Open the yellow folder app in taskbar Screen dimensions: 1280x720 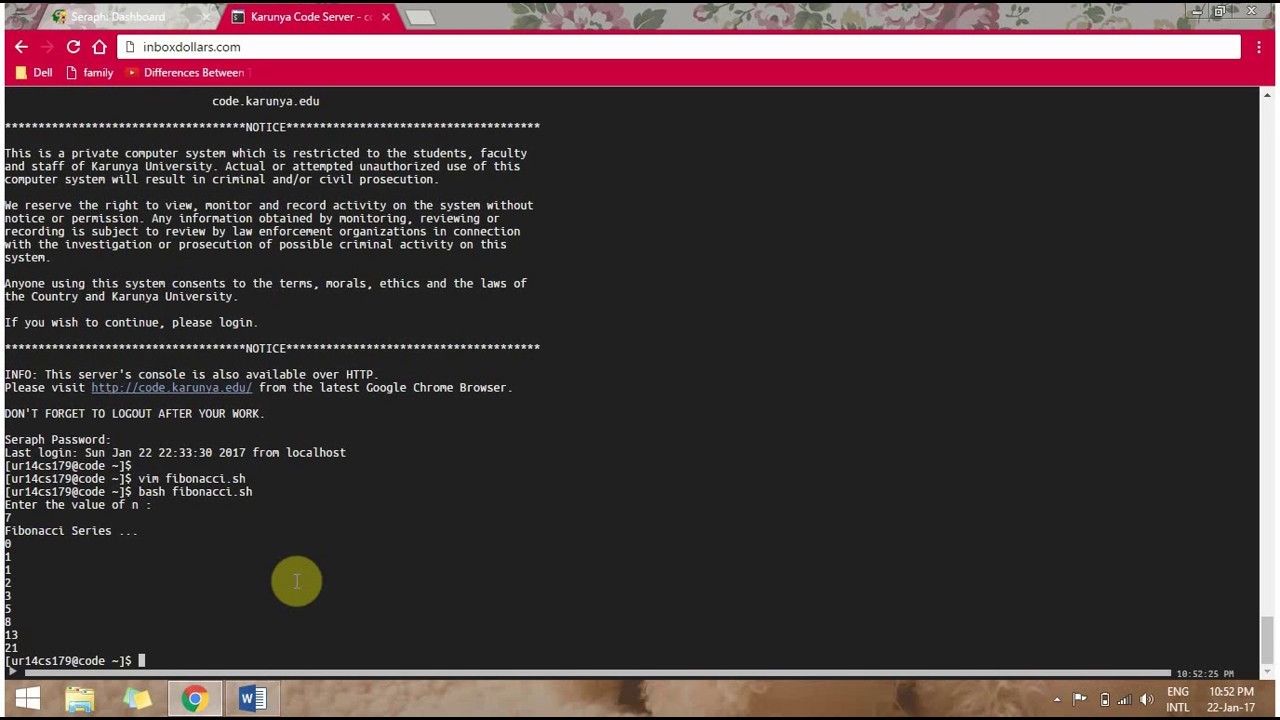[137, 699]
